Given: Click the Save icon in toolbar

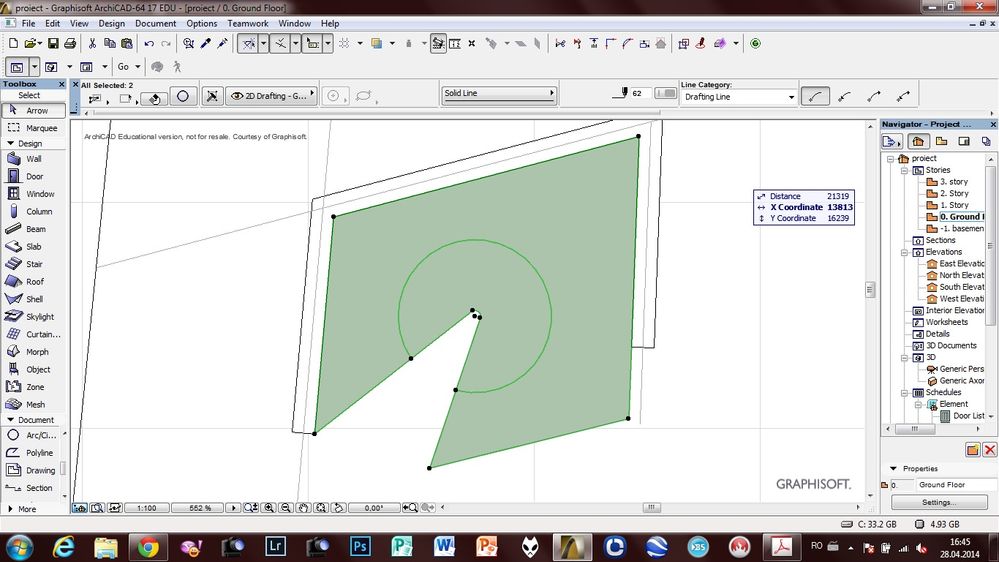Looking at the screenshot, I should click(53, 43).
